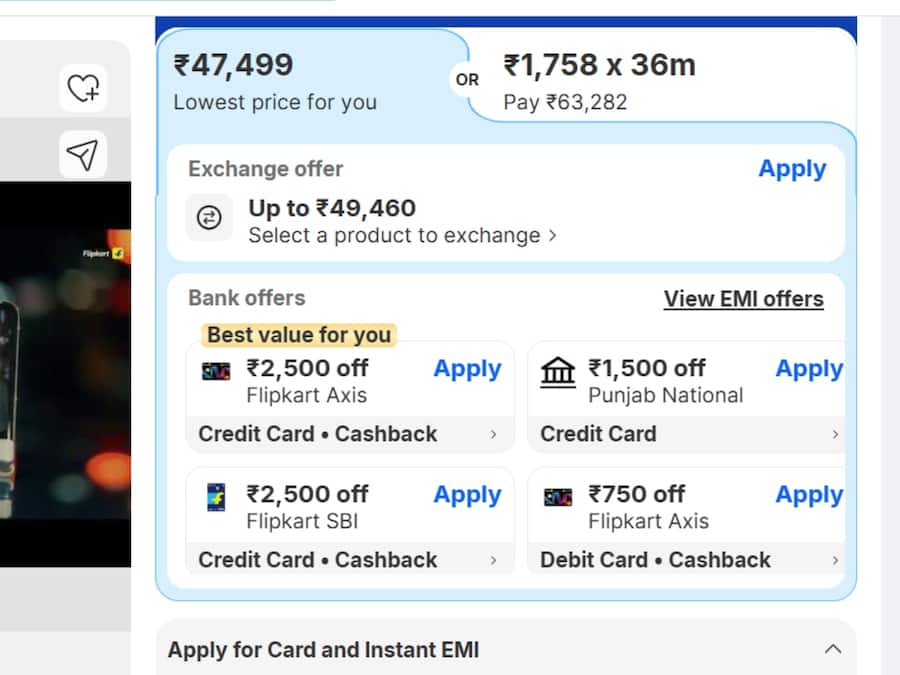This screenshot has width=900, height=675.
Task: Collapse the Apply for Card and Instant EMI section
Action: [x=832, y=649]
